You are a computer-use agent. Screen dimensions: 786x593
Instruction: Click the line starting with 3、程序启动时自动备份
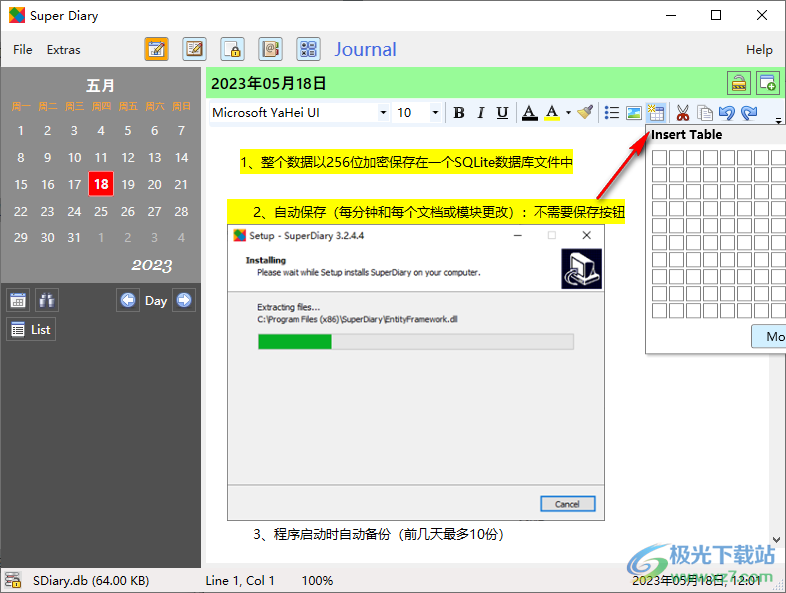pos(378,534)
